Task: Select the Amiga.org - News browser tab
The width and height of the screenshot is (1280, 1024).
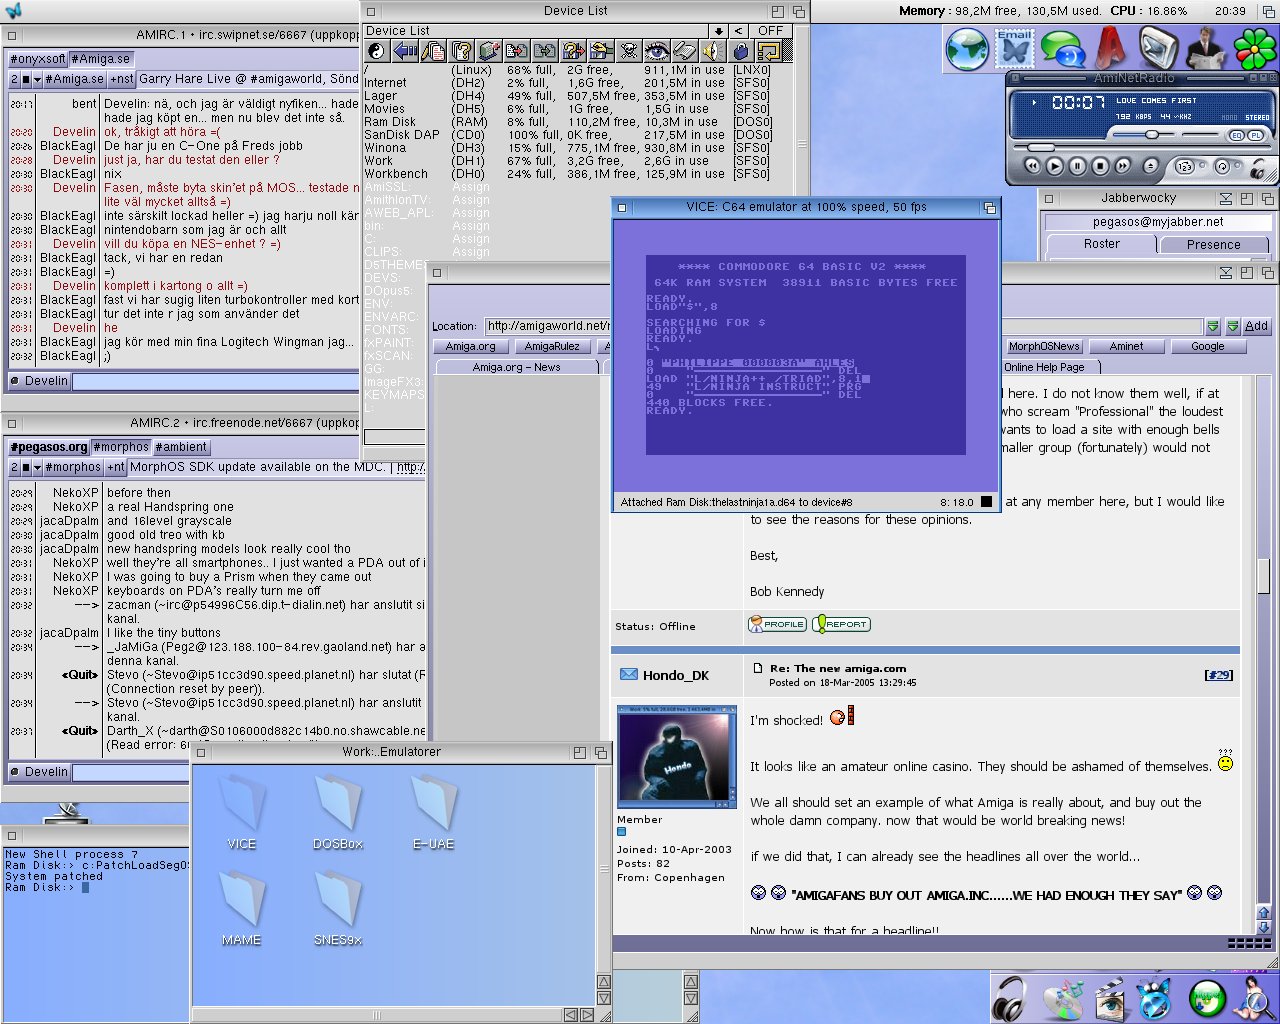Action: (516, 367)
